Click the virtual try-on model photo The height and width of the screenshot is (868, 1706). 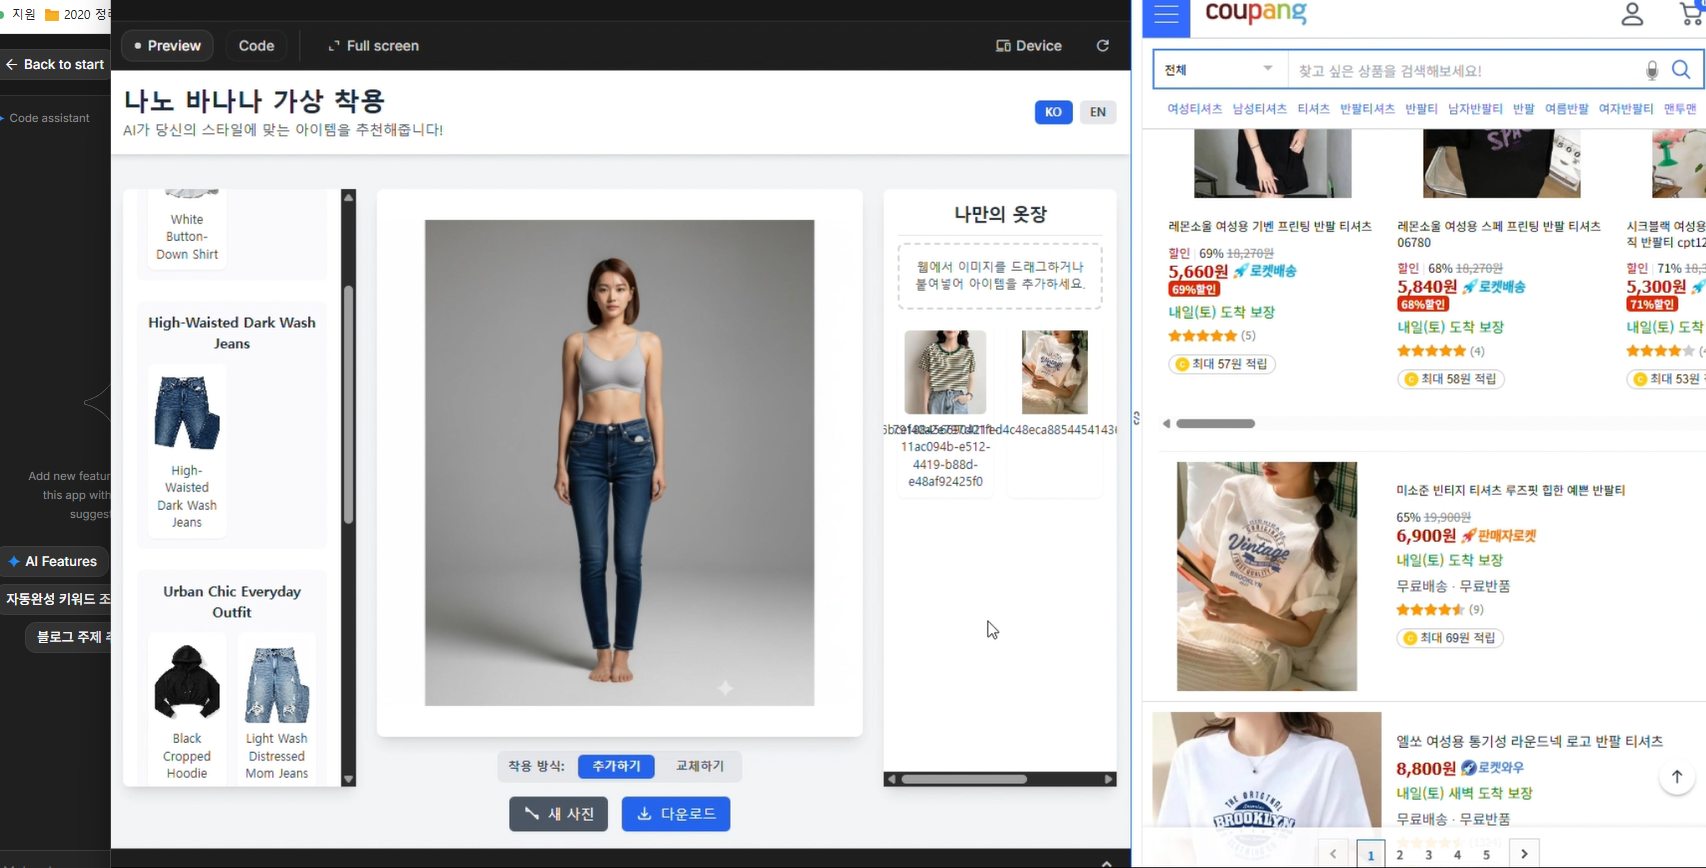619,463
